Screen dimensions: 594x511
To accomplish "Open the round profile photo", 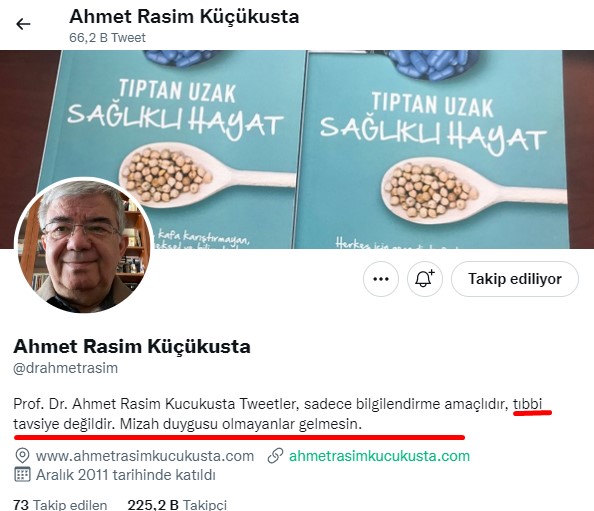I will tap(84, 246).
